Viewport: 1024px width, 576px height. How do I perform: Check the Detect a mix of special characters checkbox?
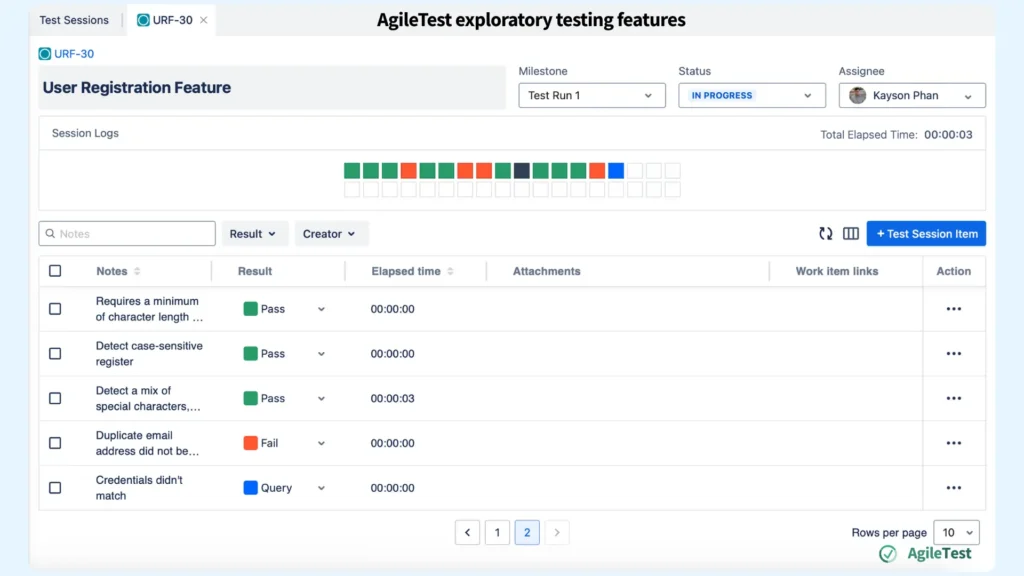[x=55, y=398]
